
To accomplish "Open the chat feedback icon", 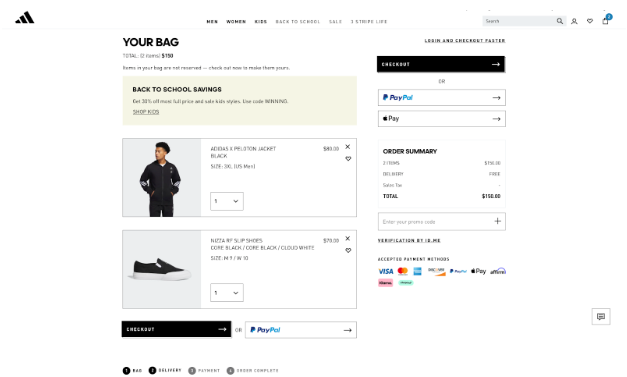I will click(x=601, y=317).
